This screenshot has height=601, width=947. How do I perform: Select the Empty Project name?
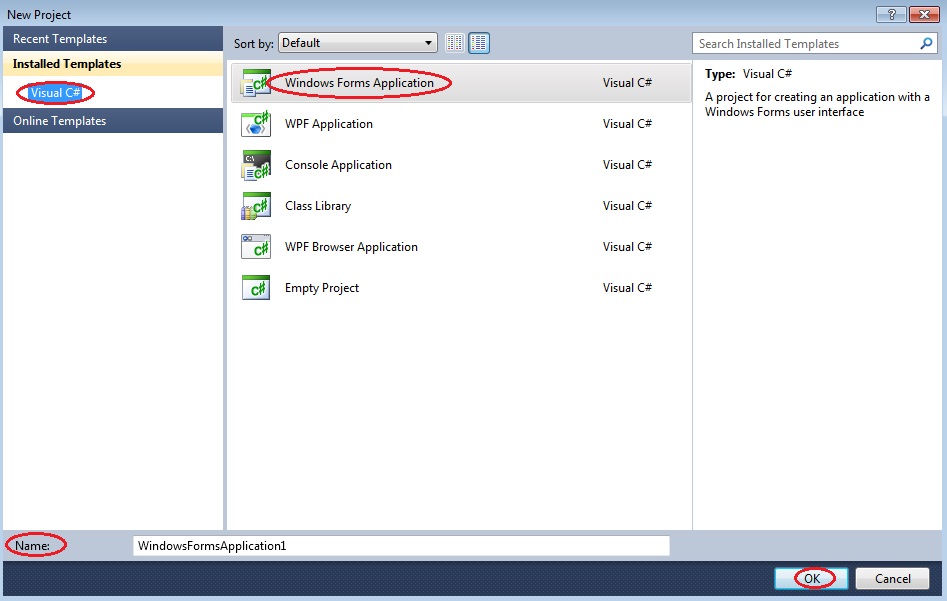tap(322, 288)
